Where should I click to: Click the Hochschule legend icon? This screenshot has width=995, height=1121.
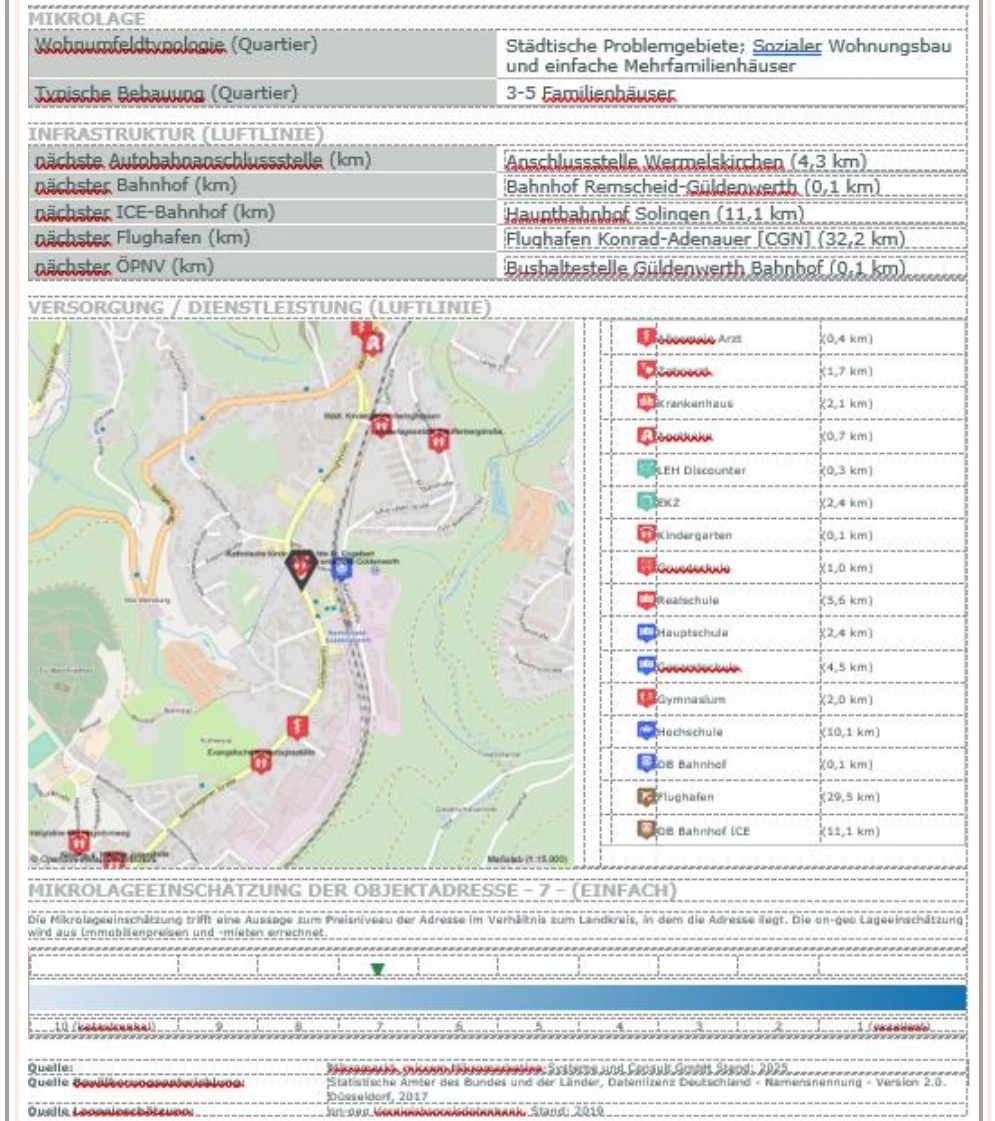coord(646,731)
